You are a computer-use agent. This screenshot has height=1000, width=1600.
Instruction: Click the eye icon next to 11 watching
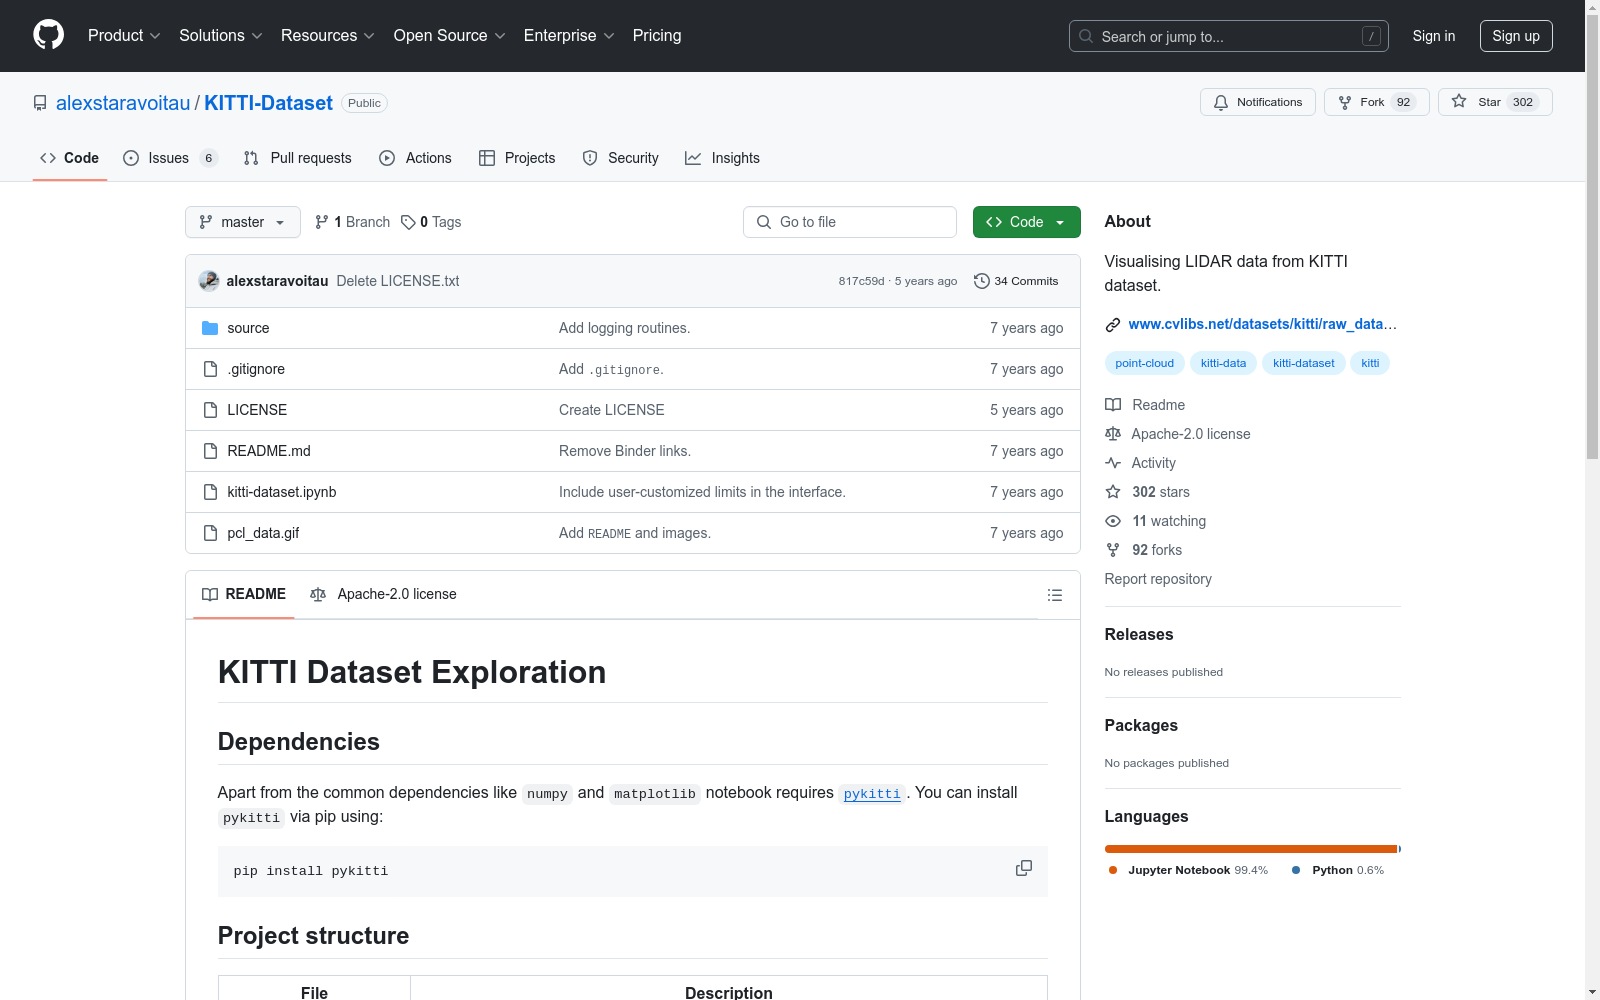[1113, 521]
